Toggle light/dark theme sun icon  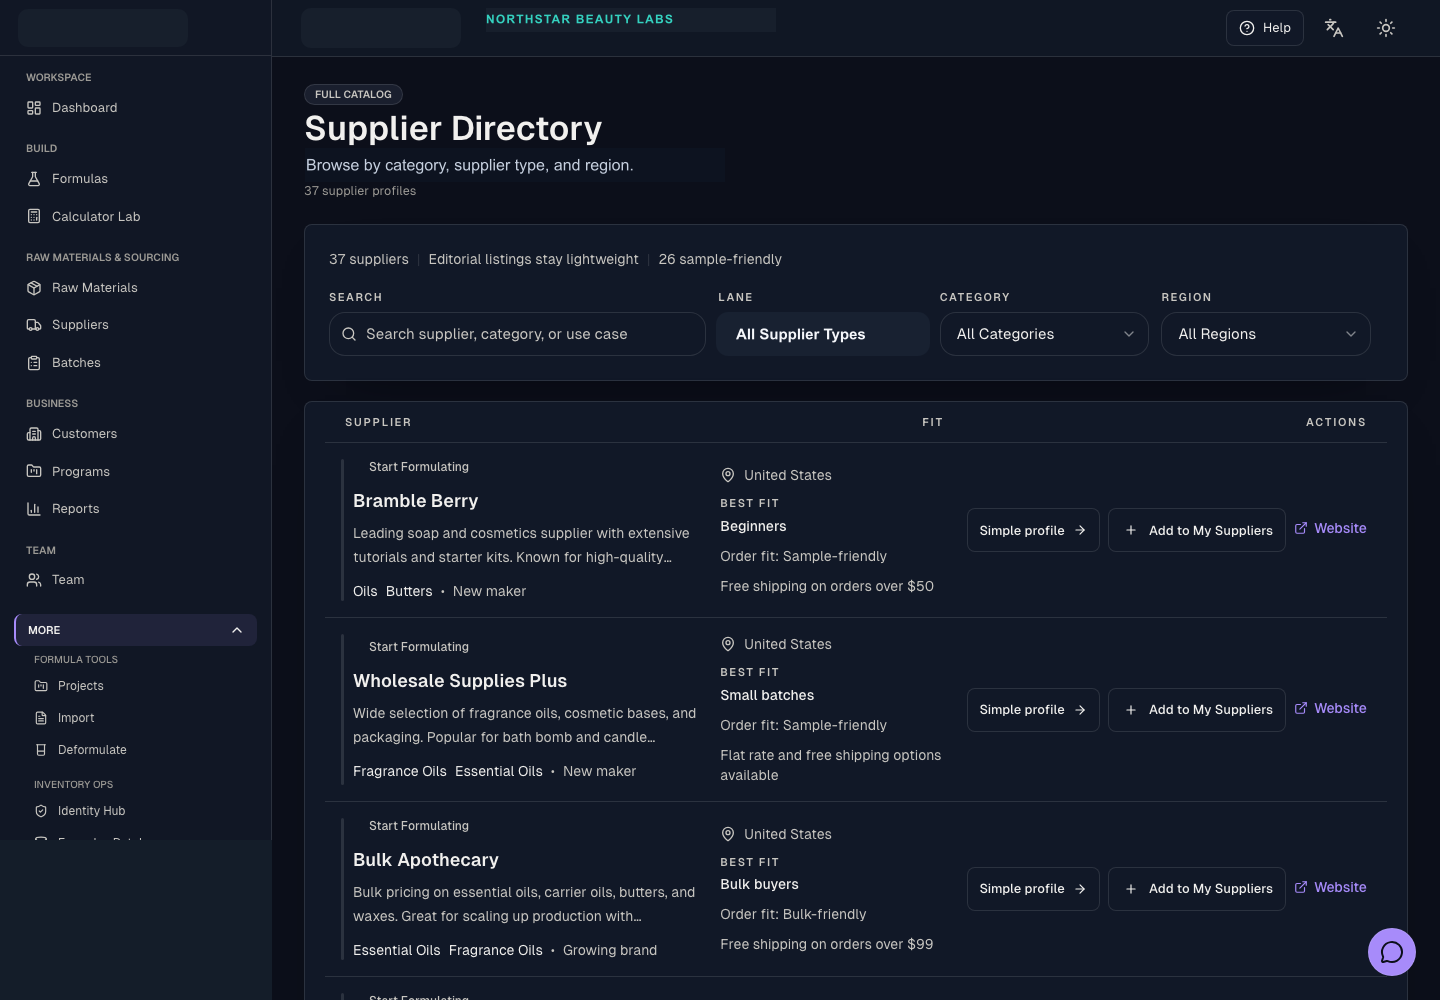pos(1385,28)
